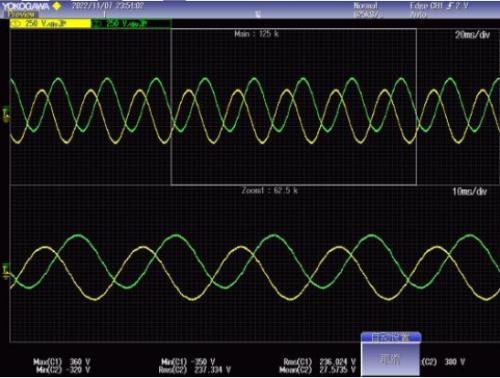500x378 pixels.
Task: Click the 20ms/div main timebase label
Action: tap(472, 35)
